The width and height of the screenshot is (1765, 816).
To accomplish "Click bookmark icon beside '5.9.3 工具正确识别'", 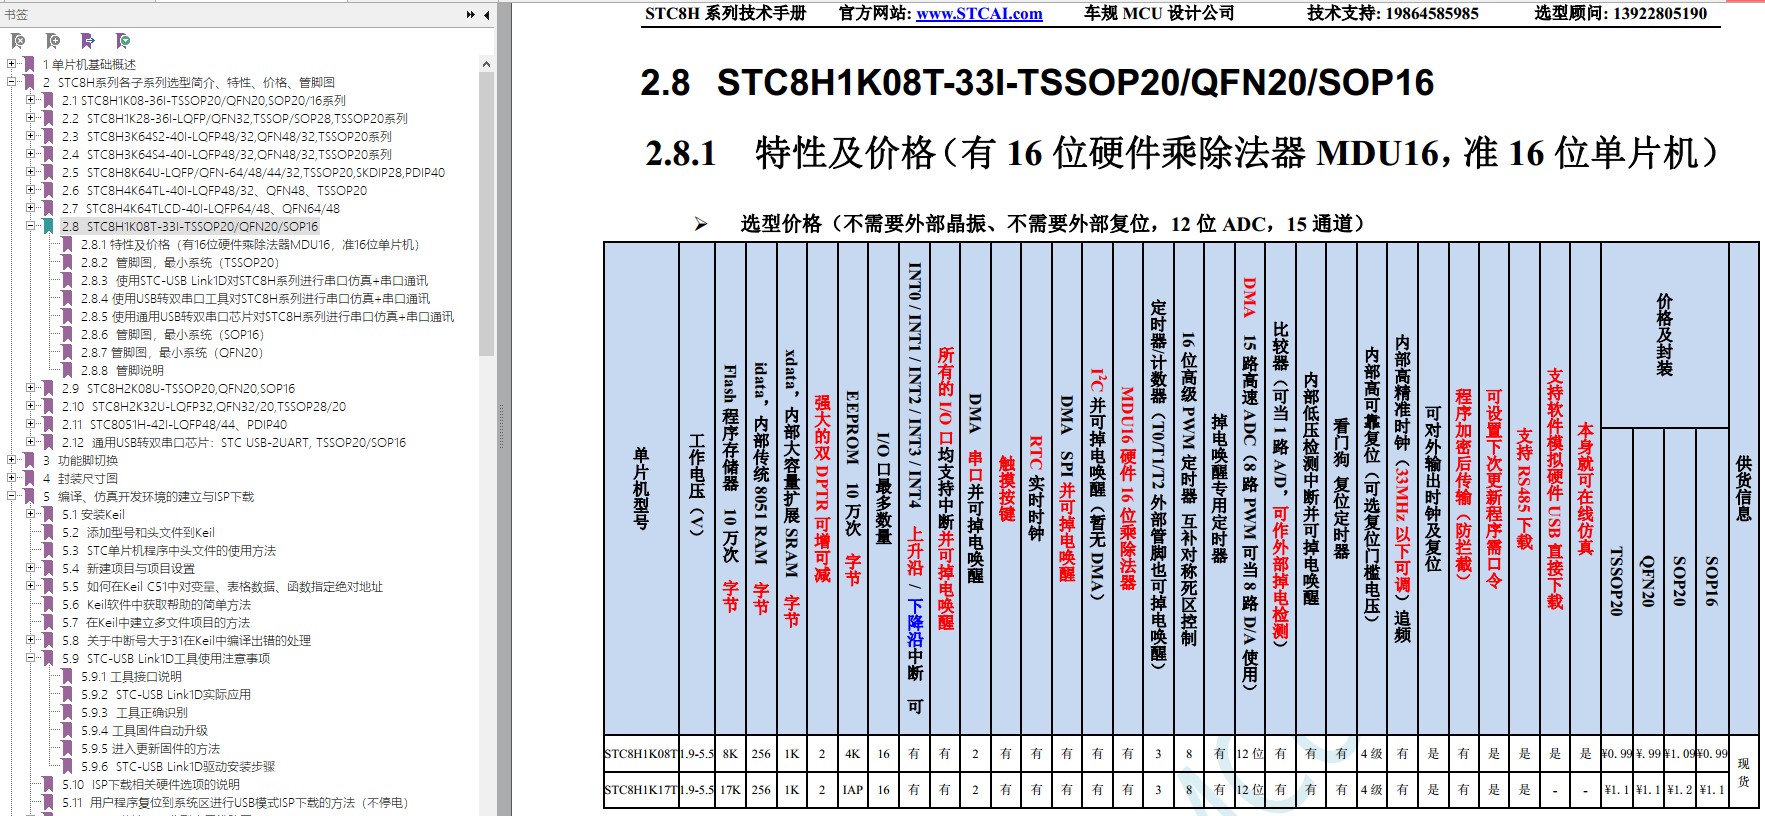I will coord(68,712).
